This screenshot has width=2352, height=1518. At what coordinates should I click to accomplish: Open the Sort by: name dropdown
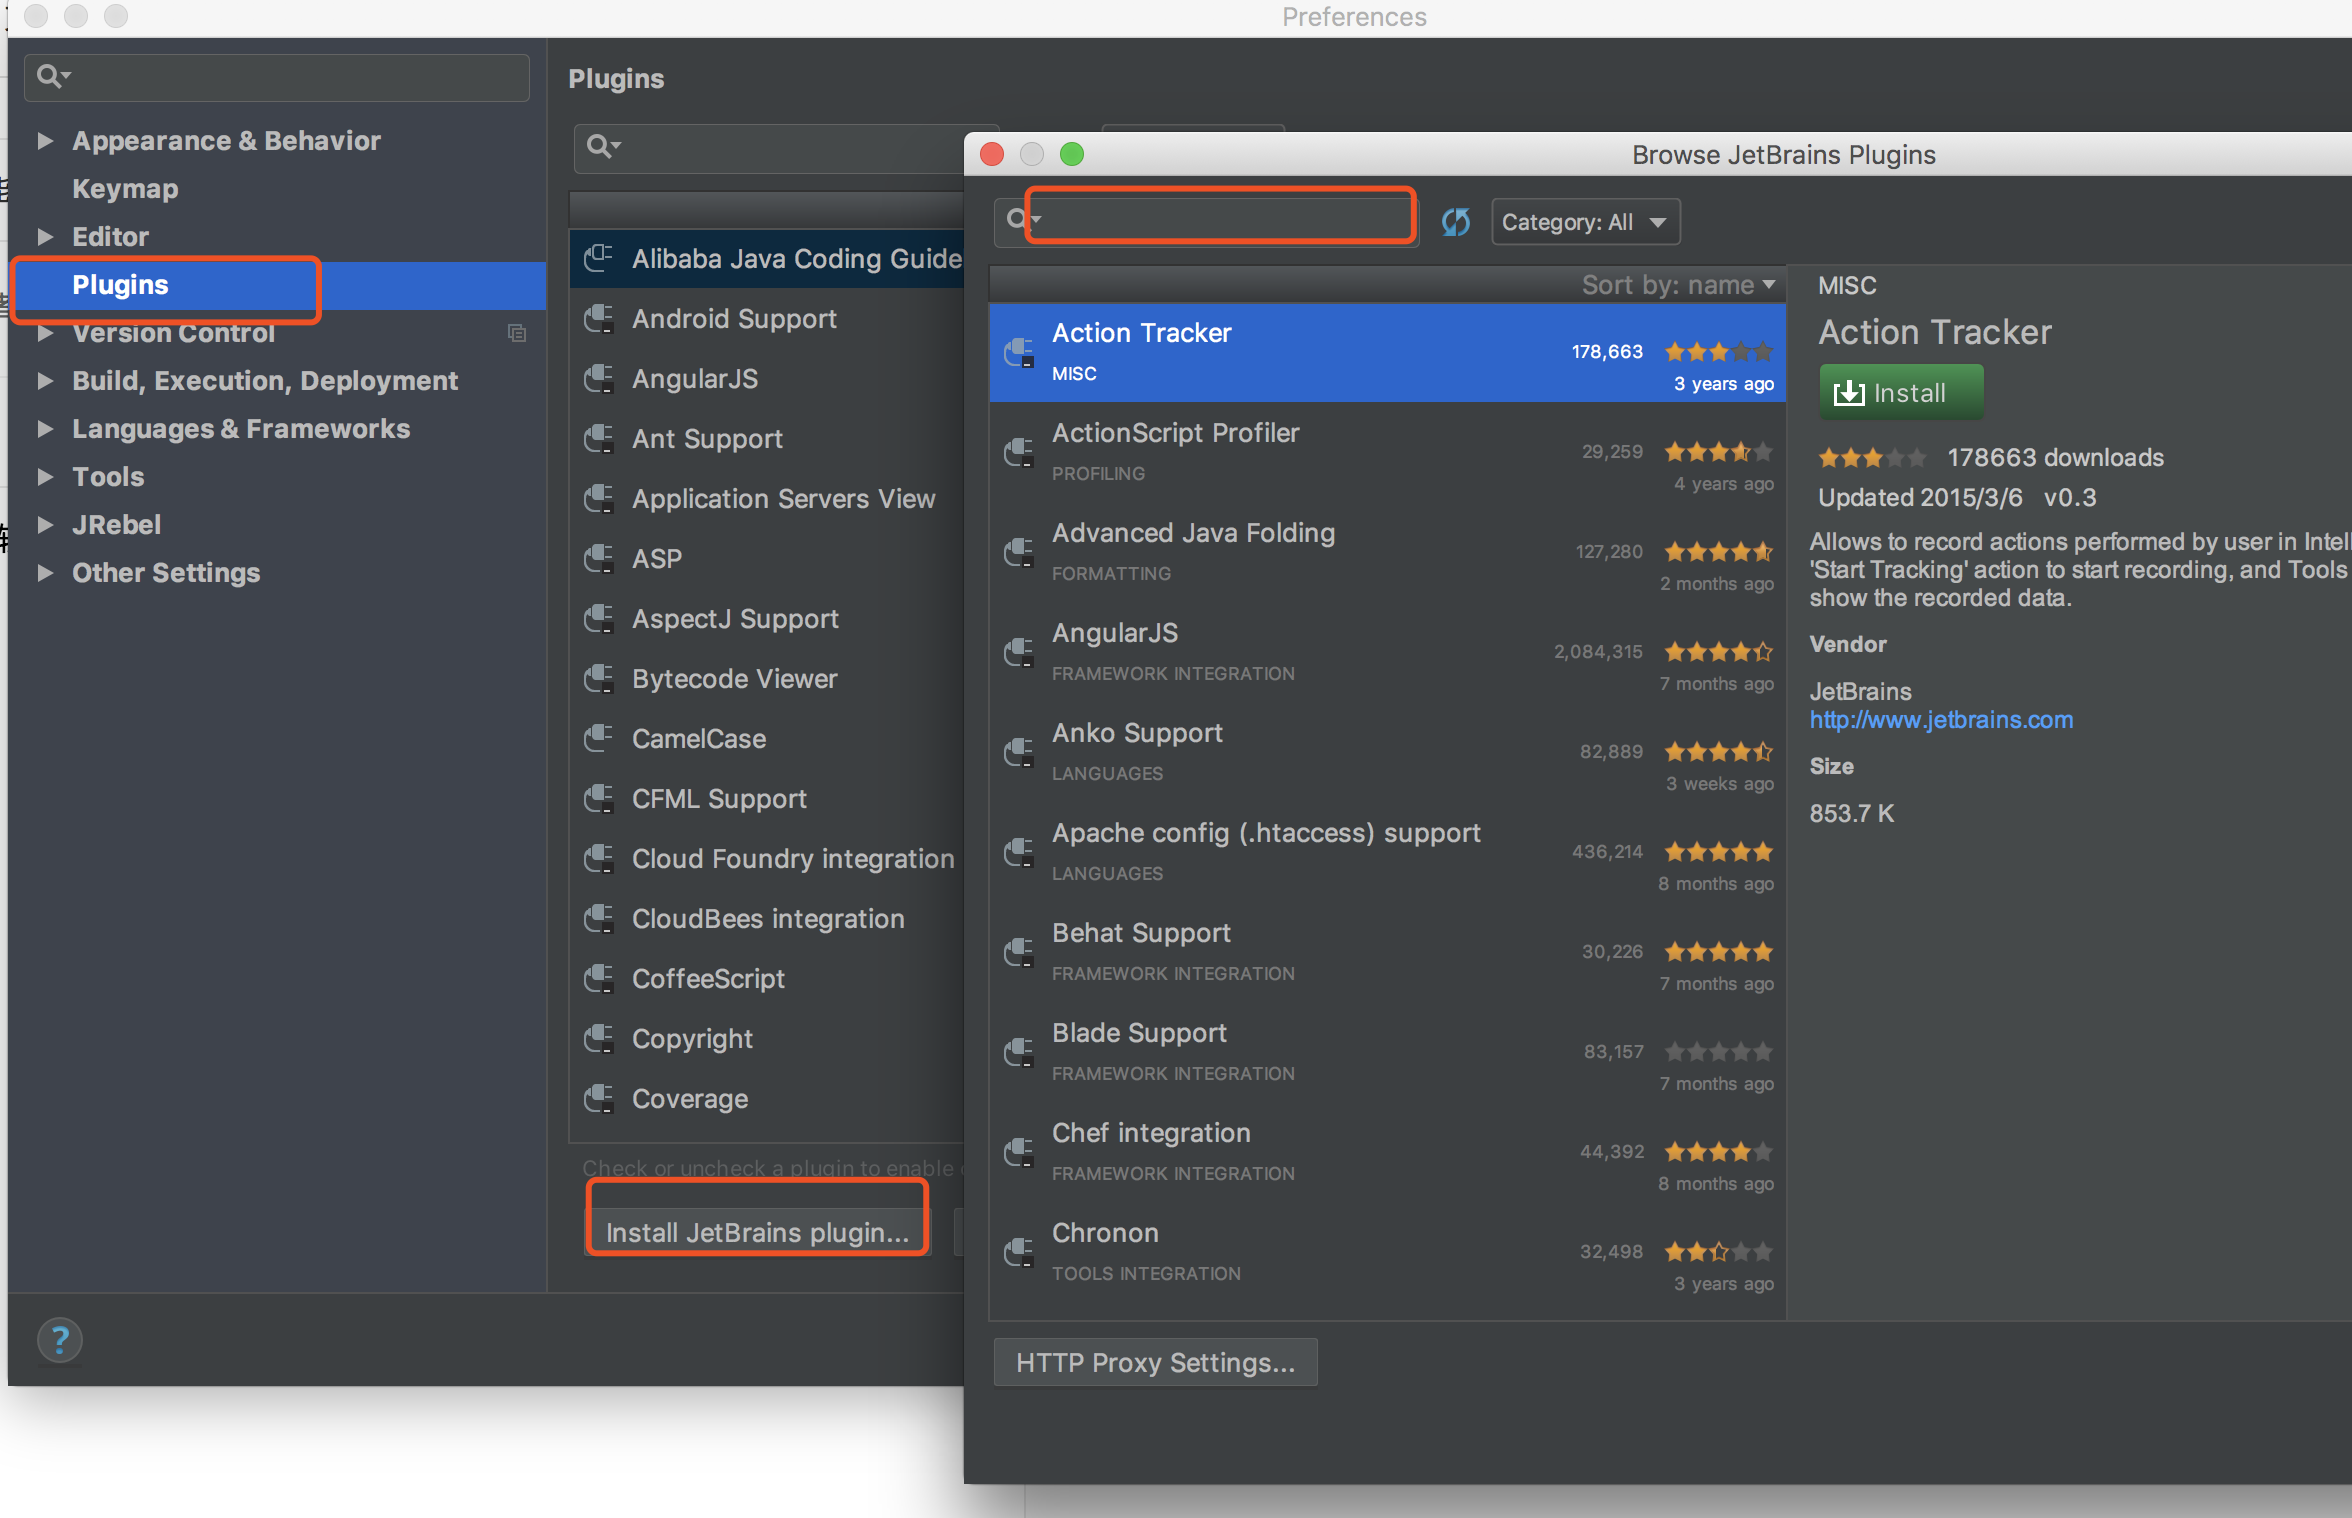tap(1678, 285)
